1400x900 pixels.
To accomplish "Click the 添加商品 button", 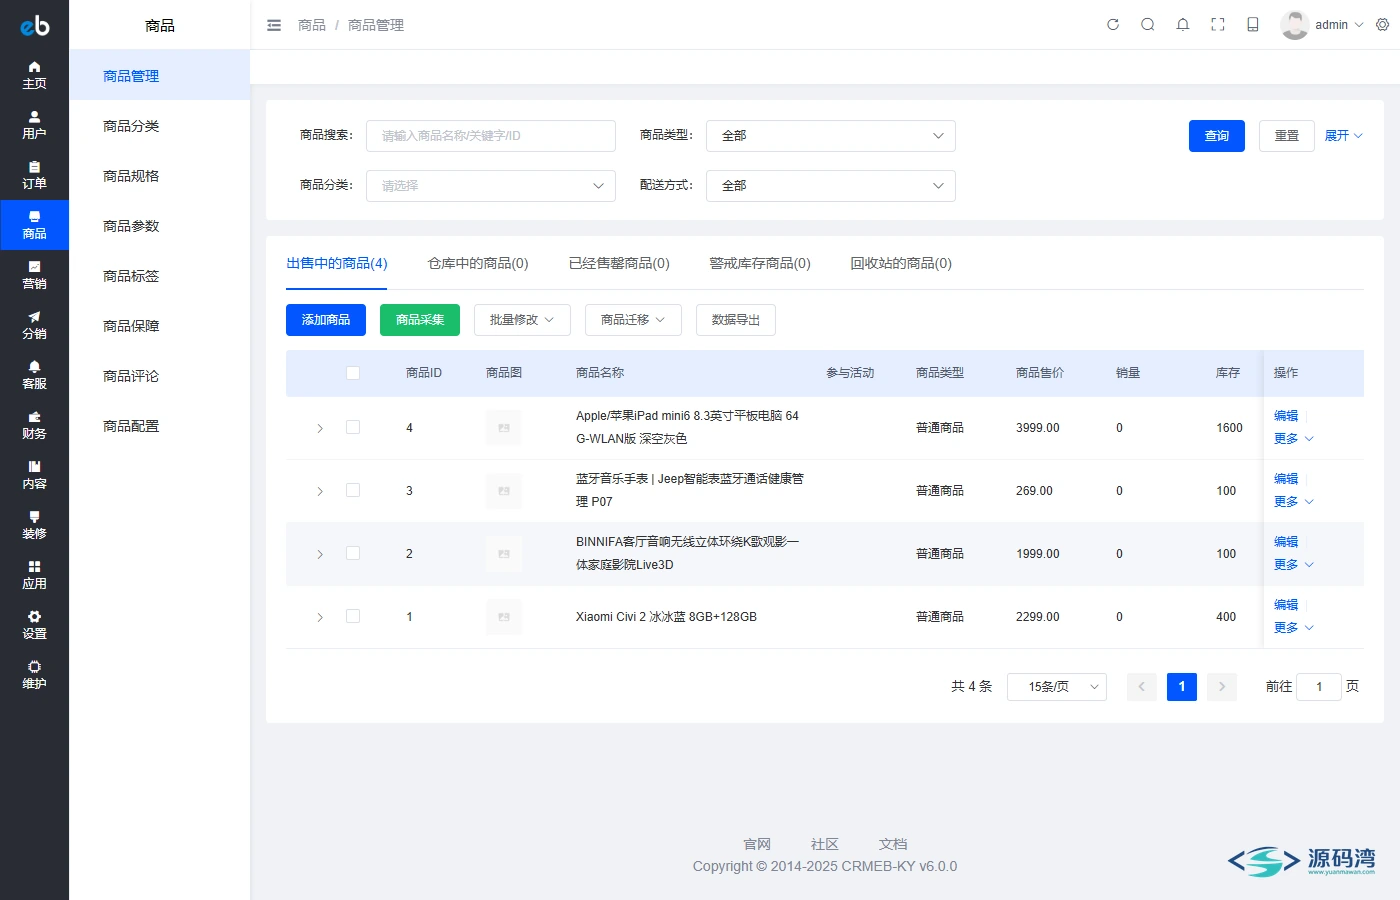I will (326, 320).
